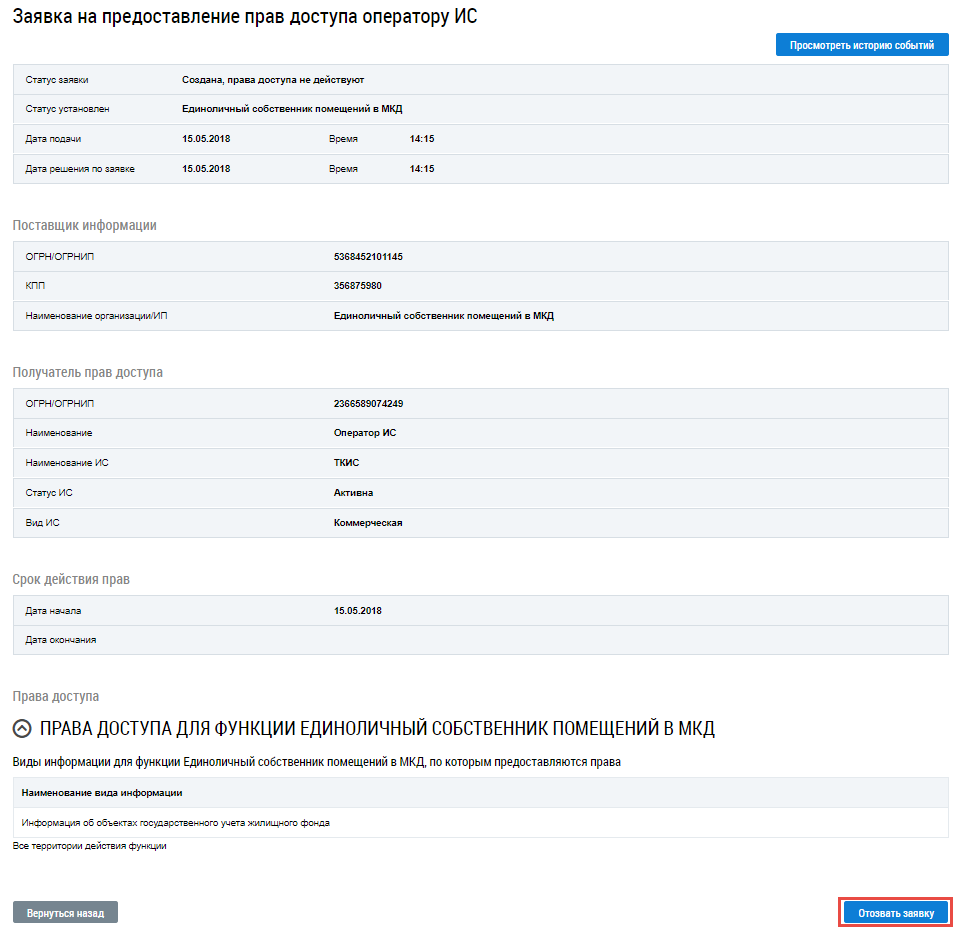Collapse the access rights section chevron icon
Image resolution: width=963 pixels, height=935 pixels.
pyautogui.click(x=22, y=729)
